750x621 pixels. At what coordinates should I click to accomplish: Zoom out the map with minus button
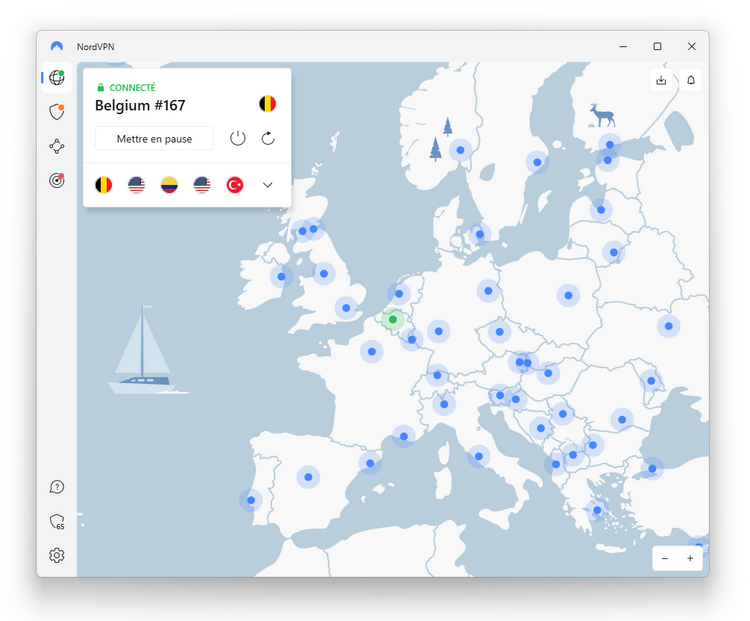click(665, 558)
